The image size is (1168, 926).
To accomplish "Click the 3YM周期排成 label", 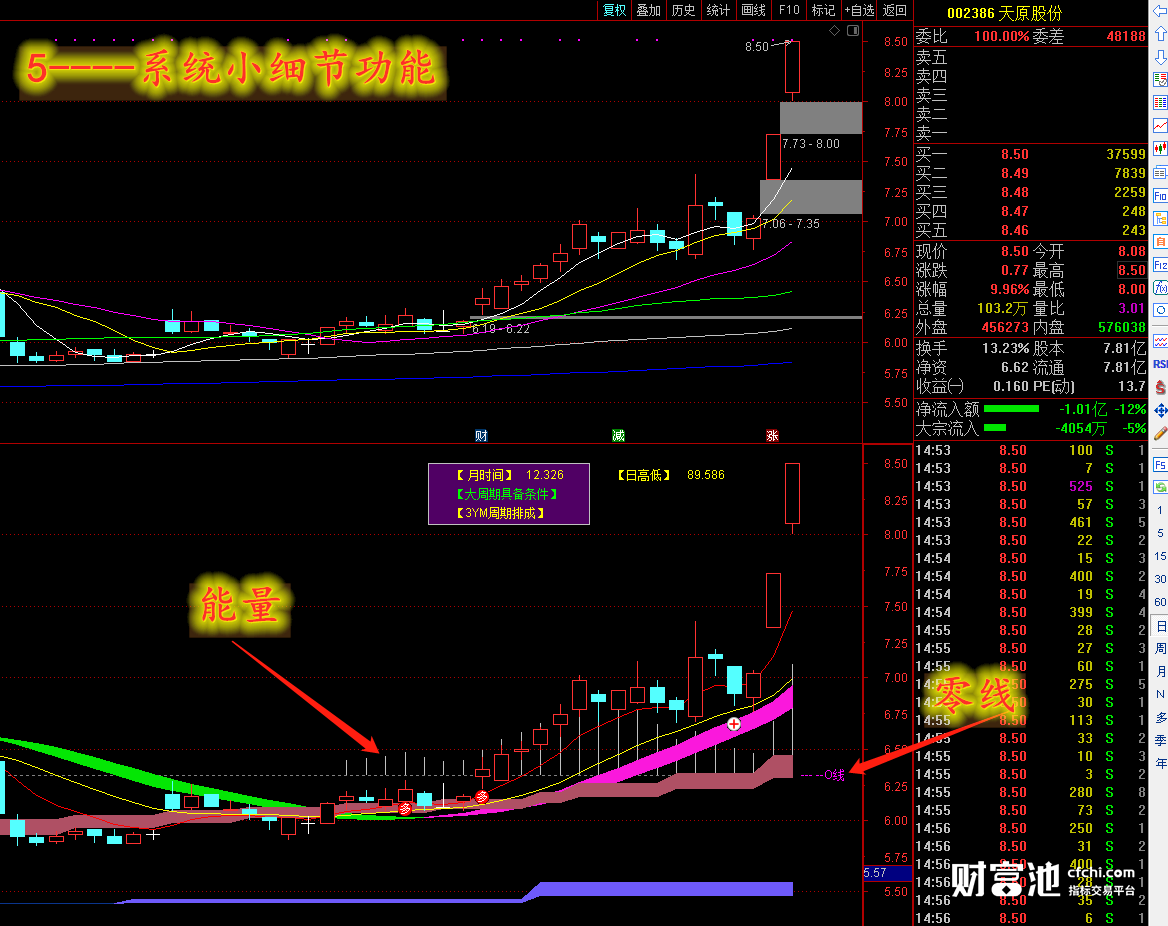I will 500,513.
